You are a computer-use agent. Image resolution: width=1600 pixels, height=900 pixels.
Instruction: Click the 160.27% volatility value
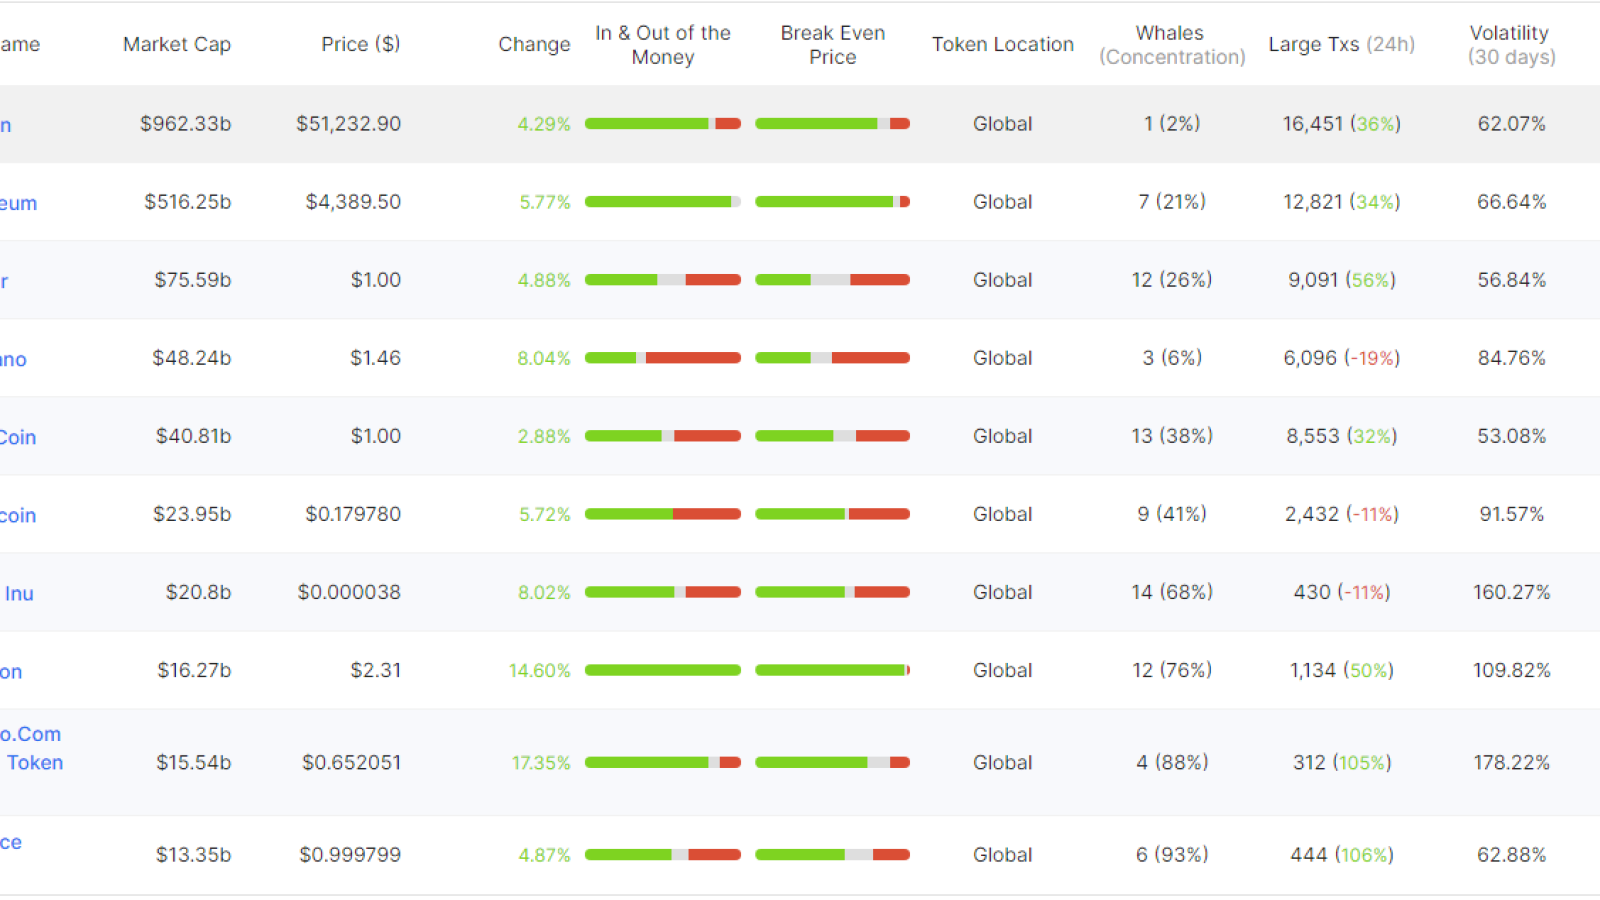[x=1511, y=592]
